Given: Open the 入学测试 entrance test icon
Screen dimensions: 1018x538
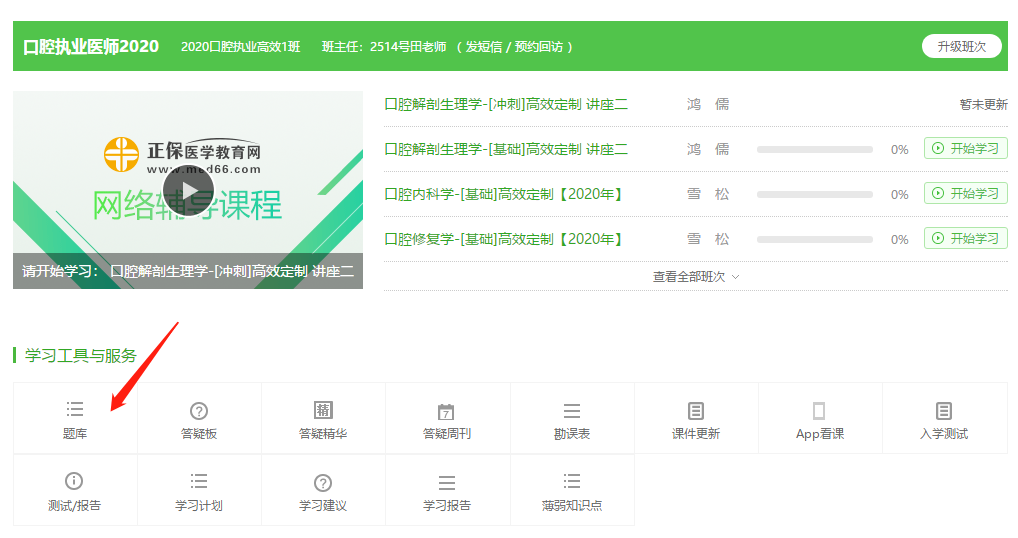Looking at the screenshot, I should point(944,411).
